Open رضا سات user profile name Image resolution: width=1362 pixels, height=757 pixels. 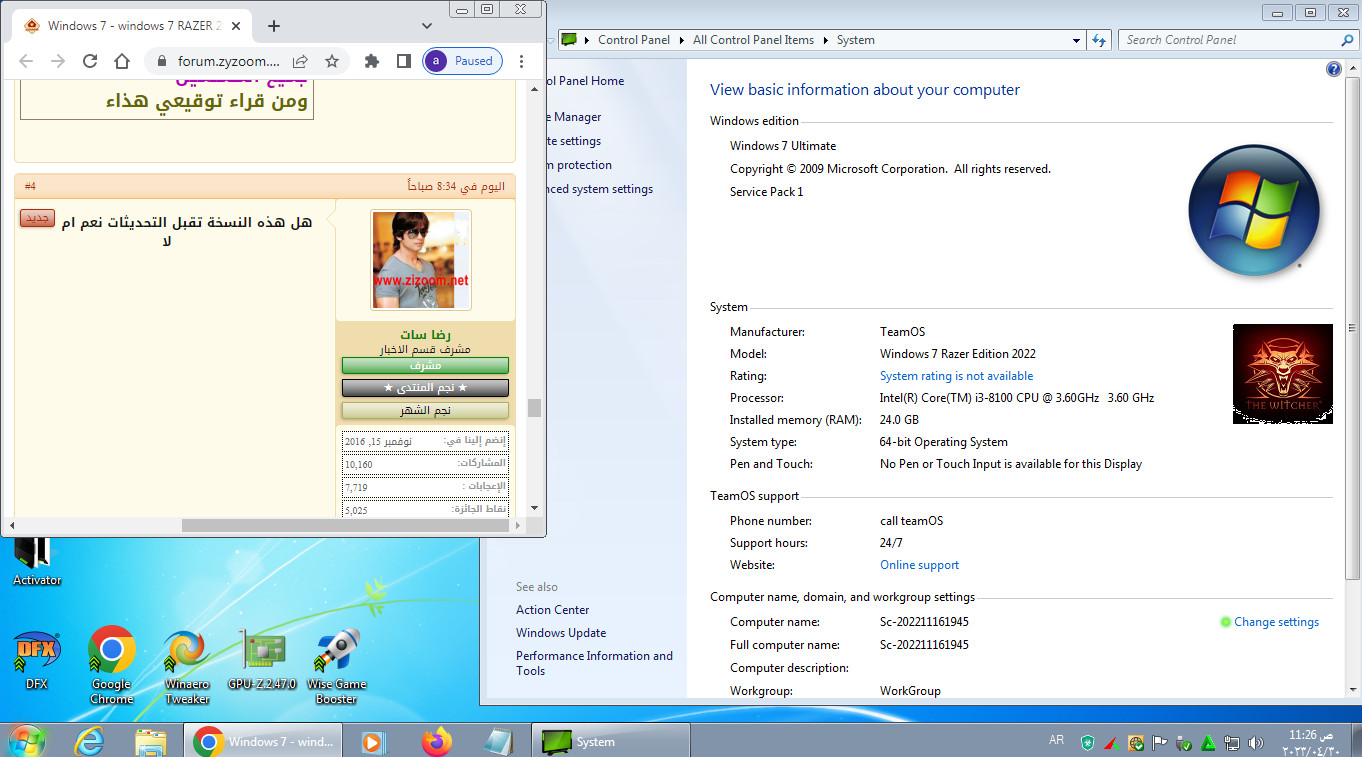[x=426, y=335]
